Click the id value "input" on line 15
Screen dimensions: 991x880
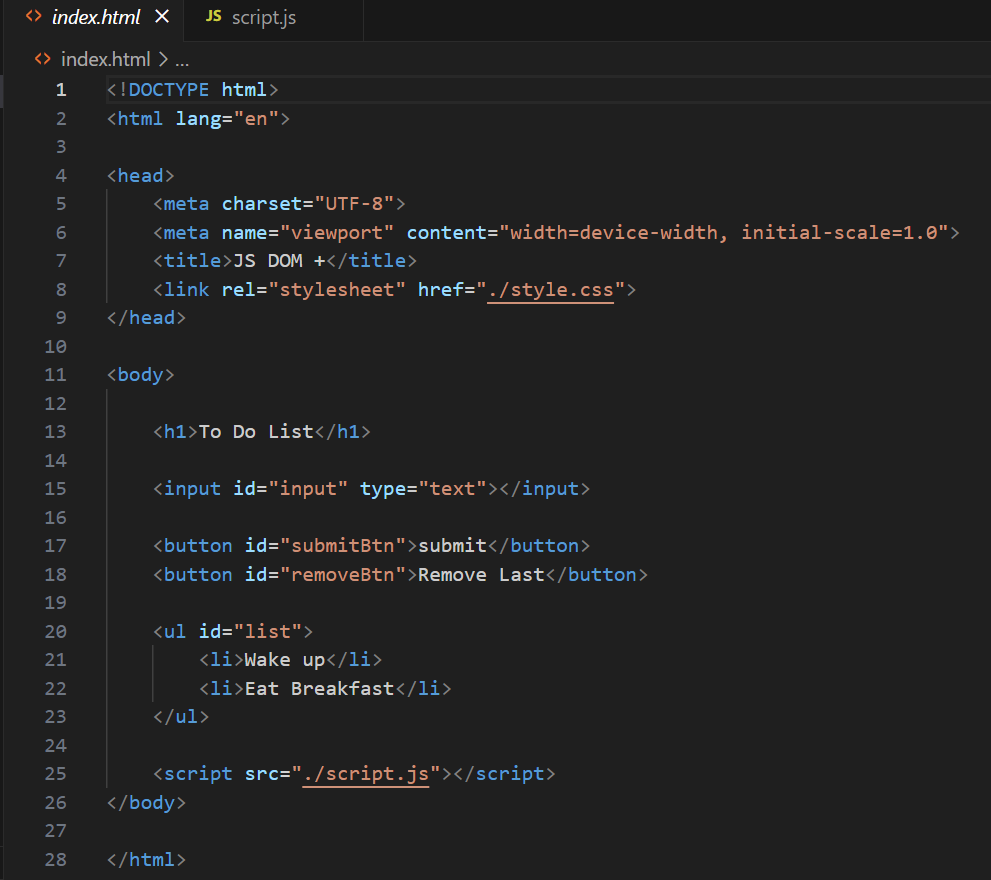[308, 489]
